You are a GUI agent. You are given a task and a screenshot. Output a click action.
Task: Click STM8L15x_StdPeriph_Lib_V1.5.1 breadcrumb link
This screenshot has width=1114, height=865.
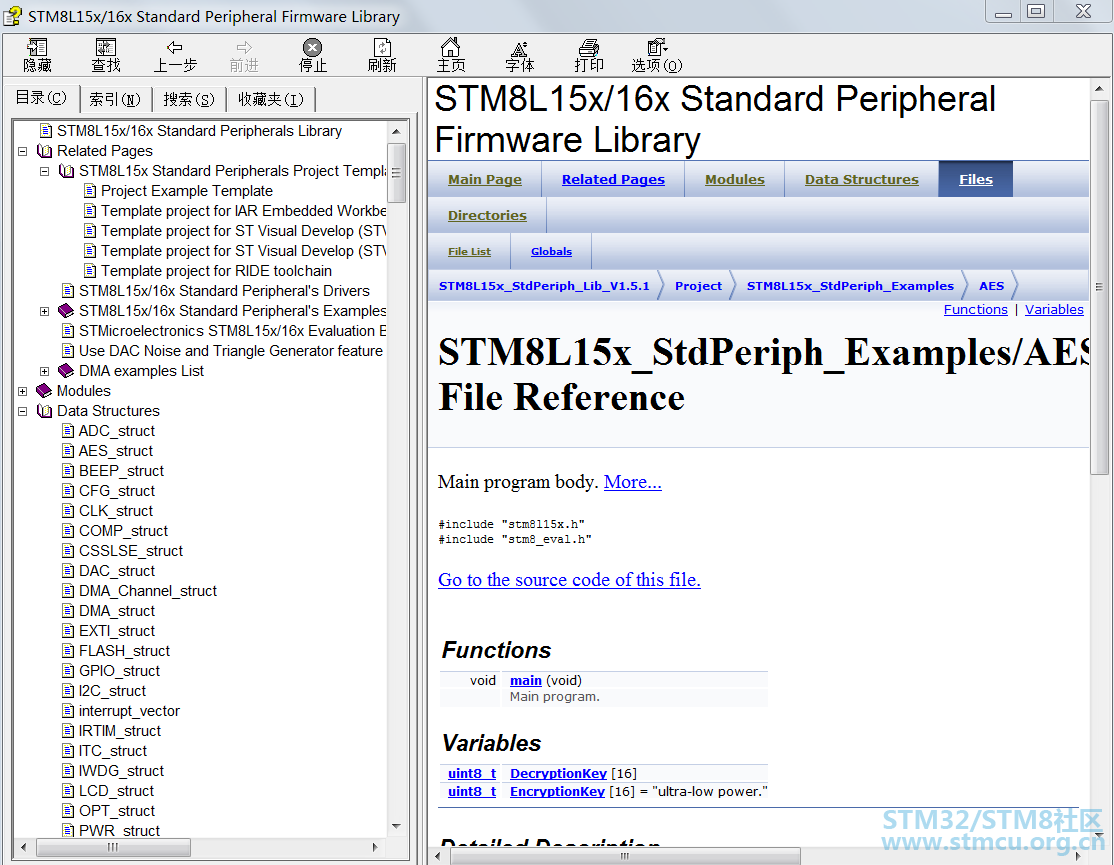[544, 285]
